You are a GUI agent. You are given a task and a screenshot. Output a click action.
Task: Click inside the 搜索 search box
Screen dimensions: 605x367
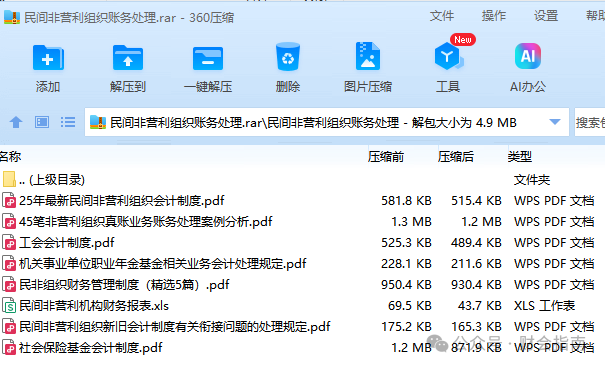pos(590,122)
